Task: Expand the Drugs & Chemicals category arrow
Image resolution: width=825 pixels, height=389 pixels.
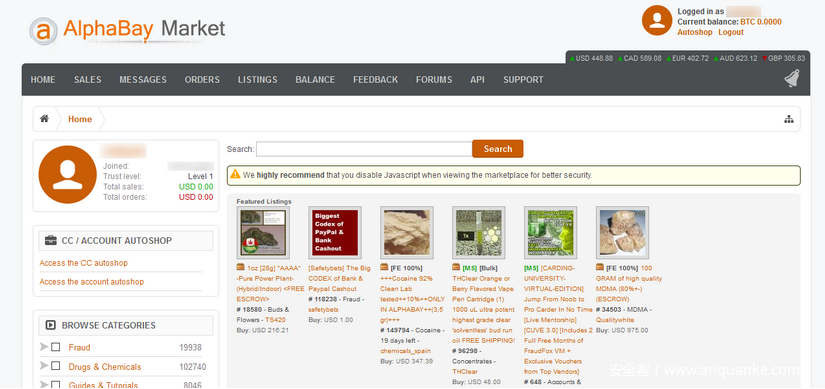Action: click(44, 366)
